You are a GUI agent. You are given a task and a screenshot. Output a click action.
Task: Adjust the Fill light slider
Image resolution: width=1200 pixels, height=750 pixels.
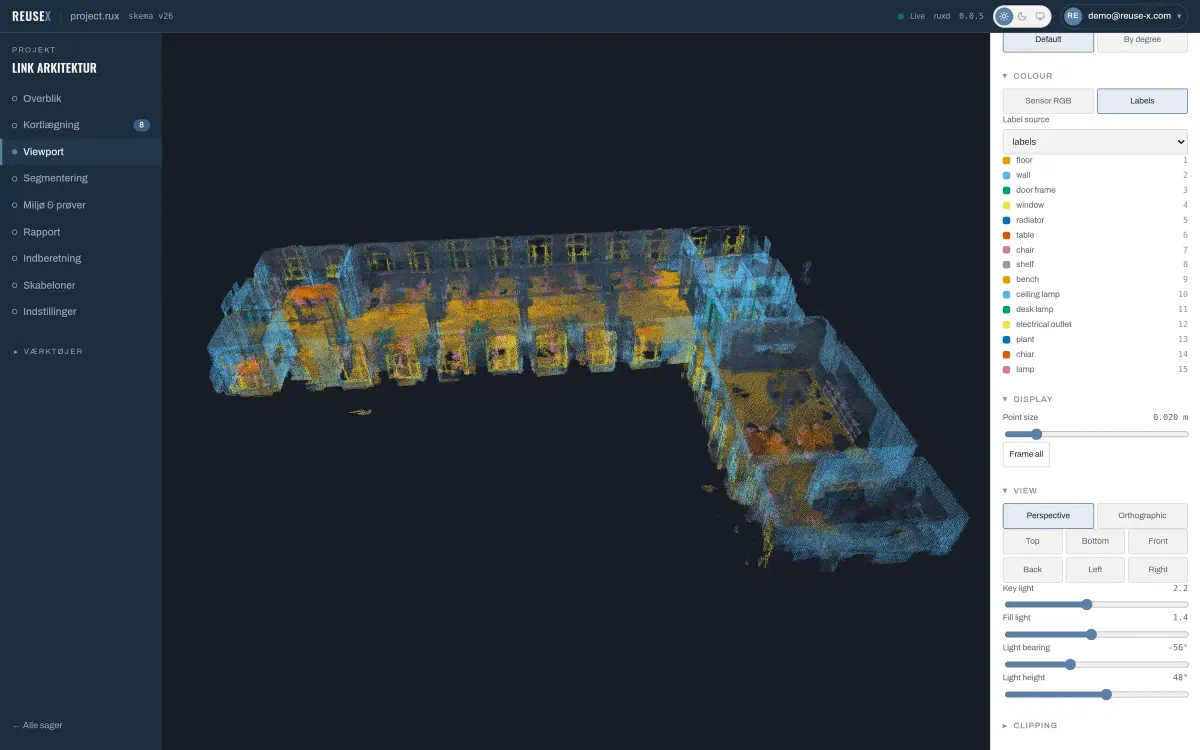(x=1095, y=634)
